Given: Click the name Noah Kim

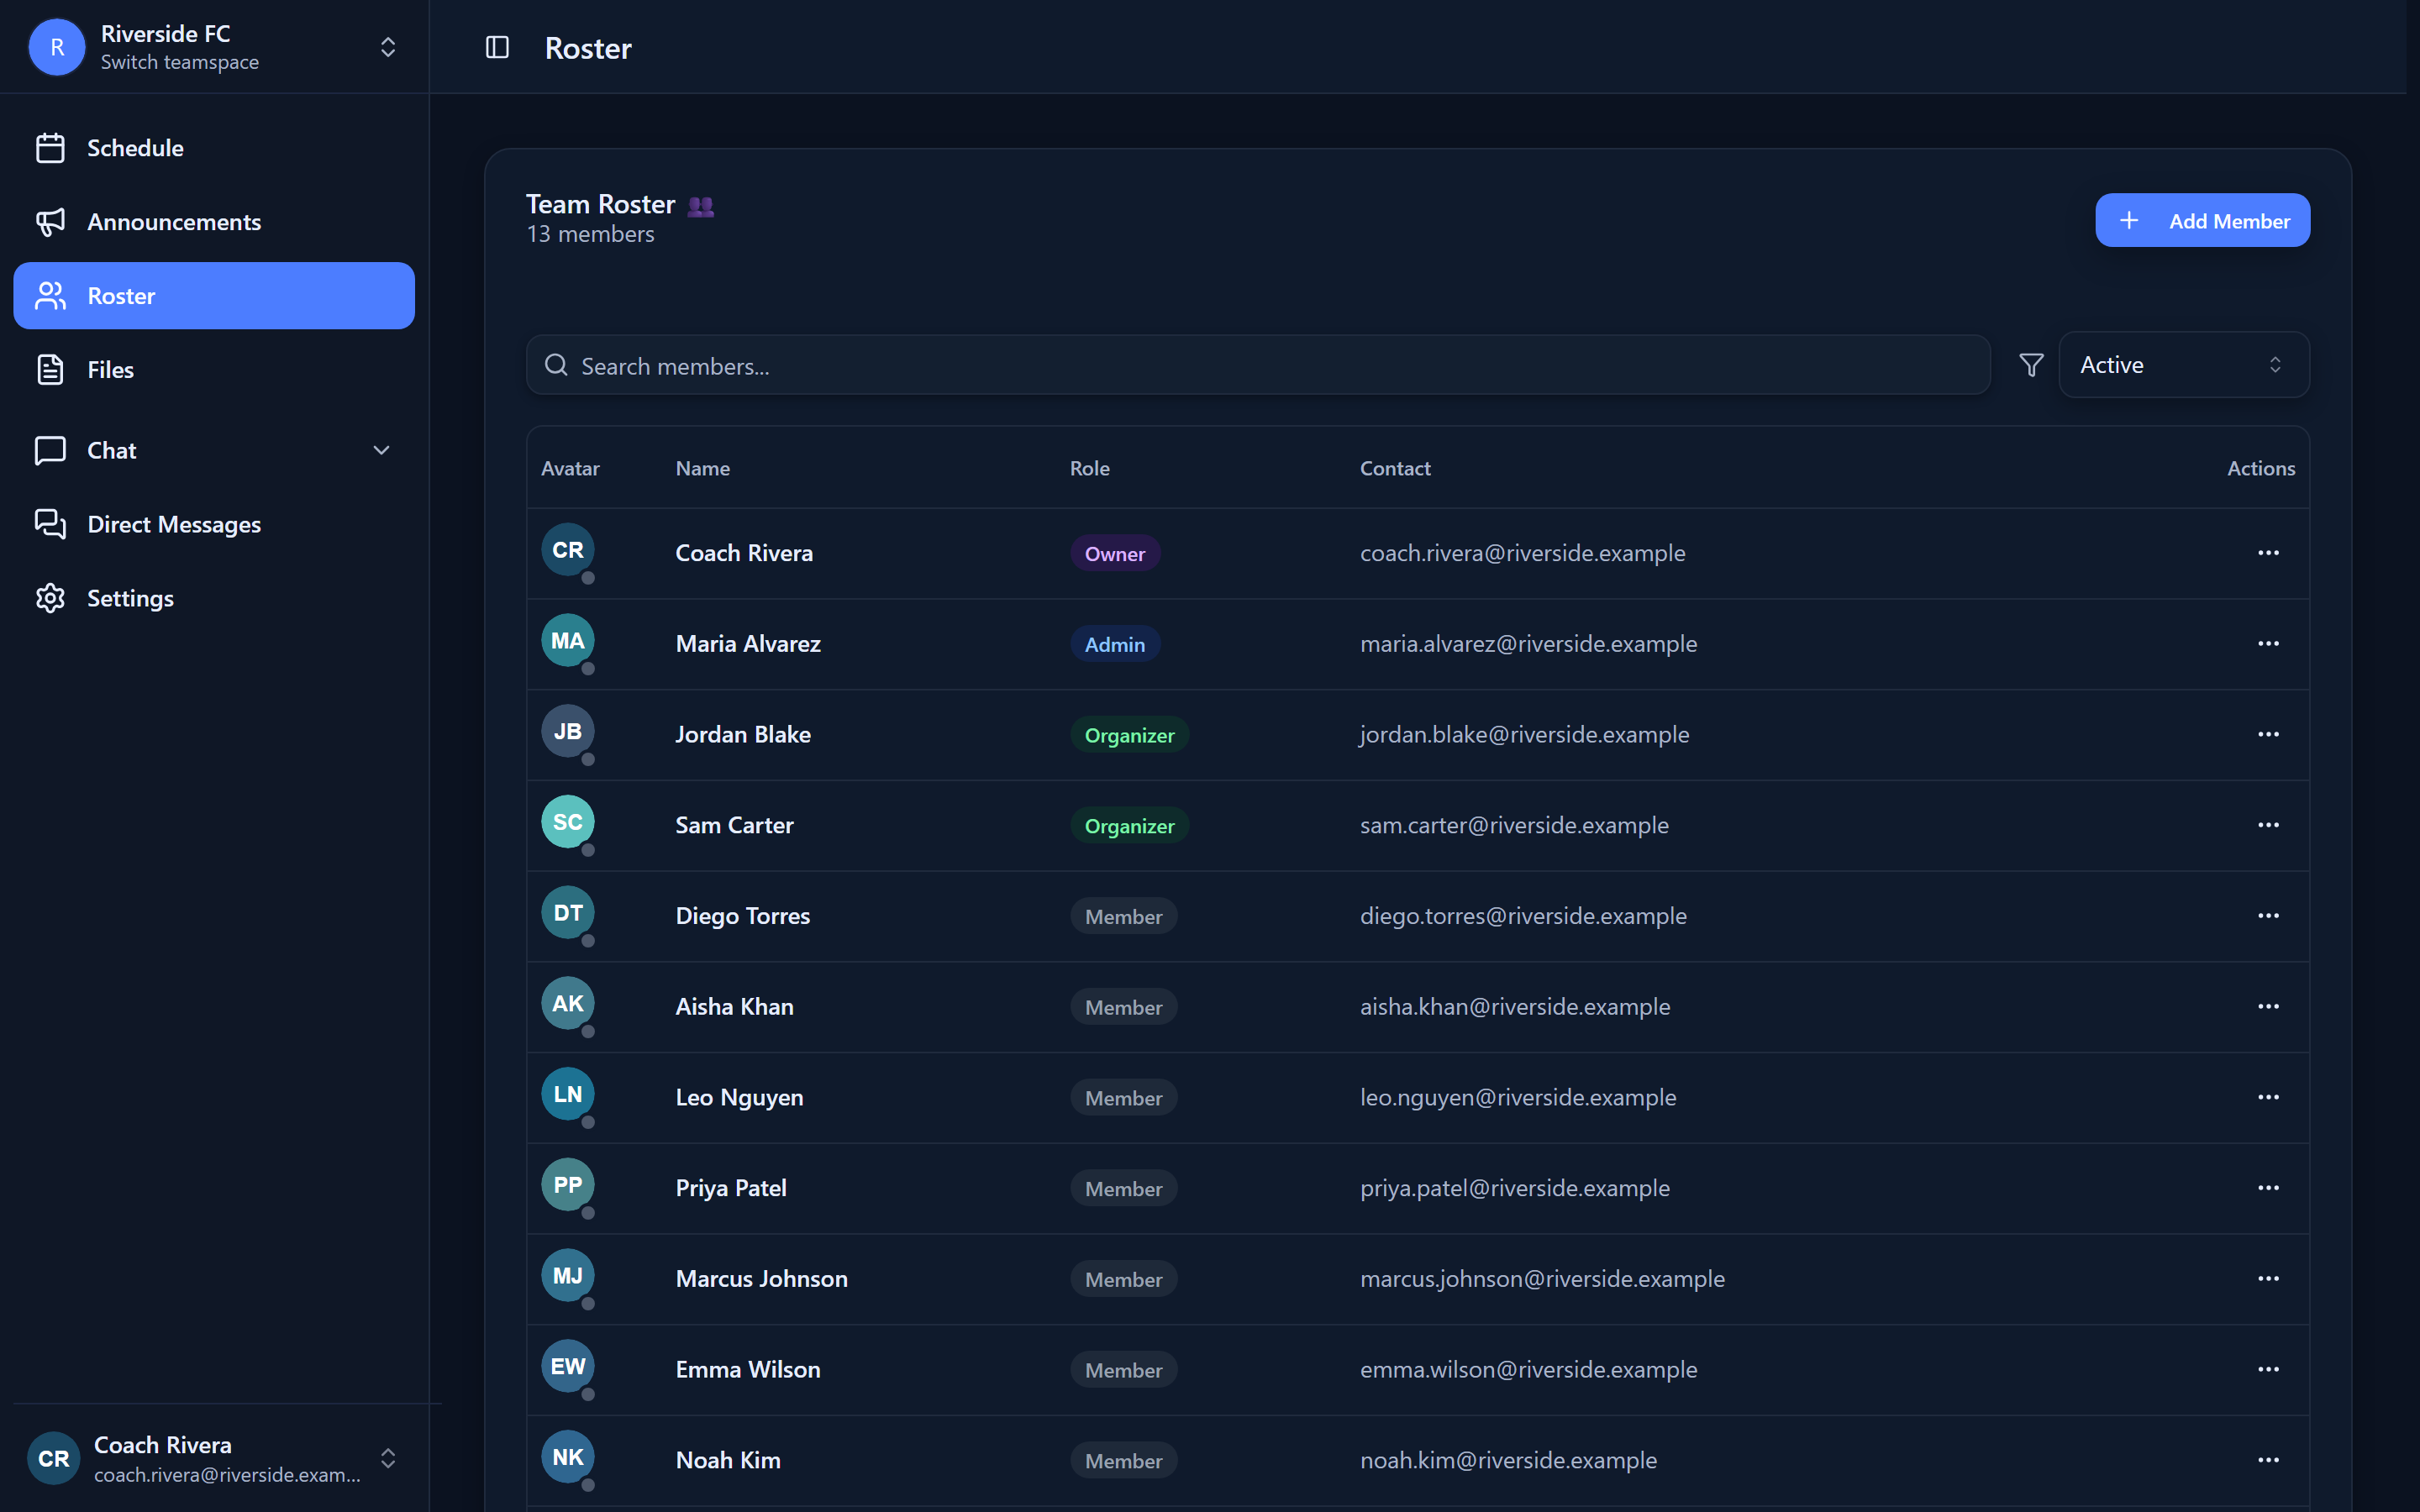Looking at the screenshot, I should 727,1460.
